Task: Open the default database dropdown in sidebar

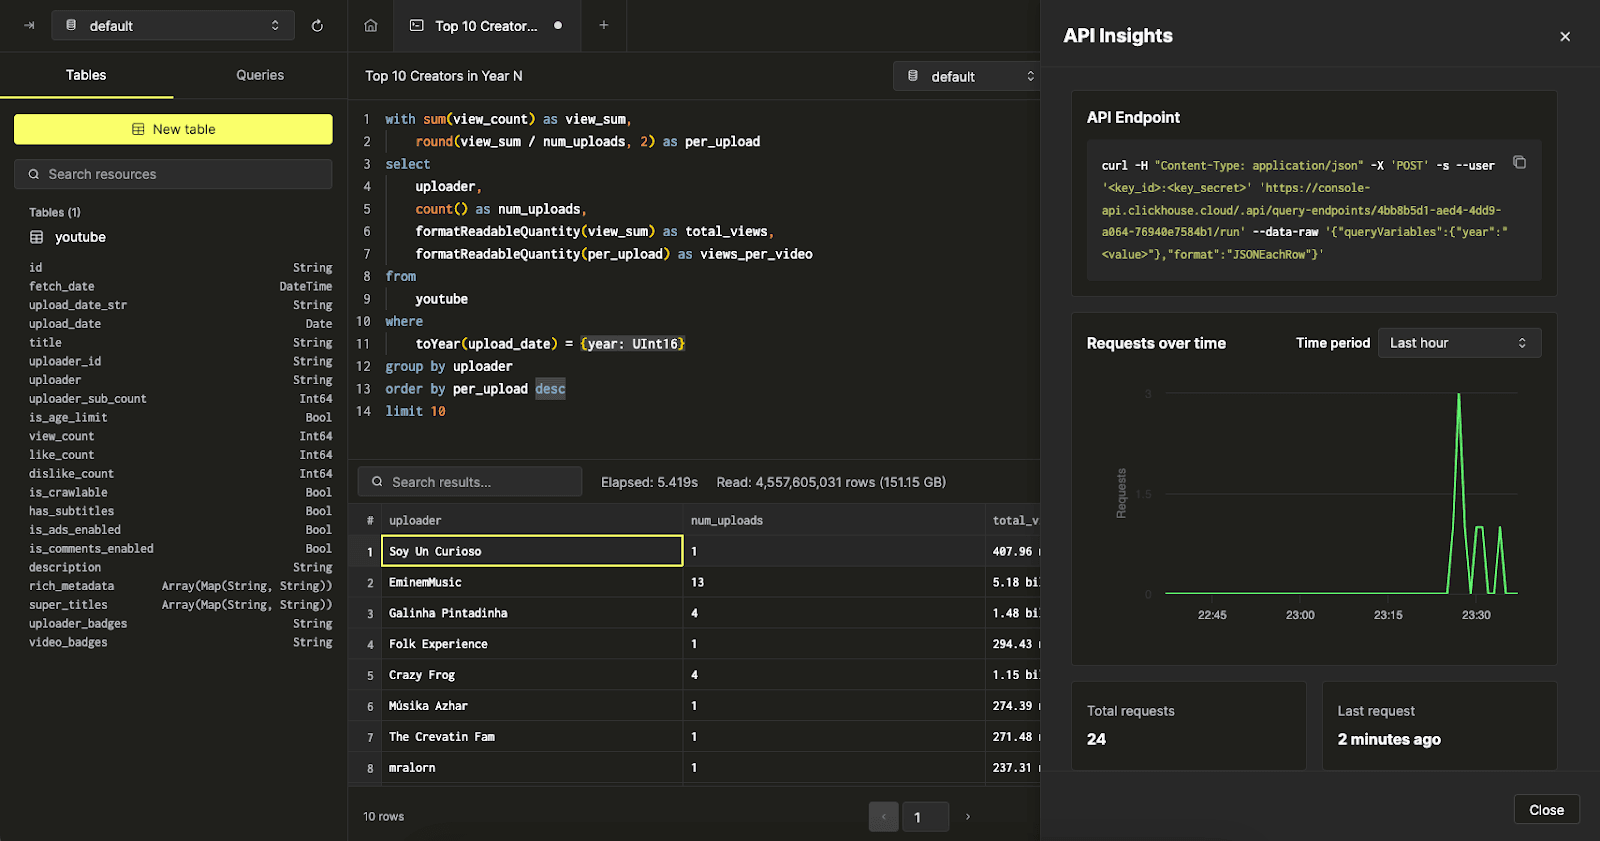Action: (x=173, y=26)
